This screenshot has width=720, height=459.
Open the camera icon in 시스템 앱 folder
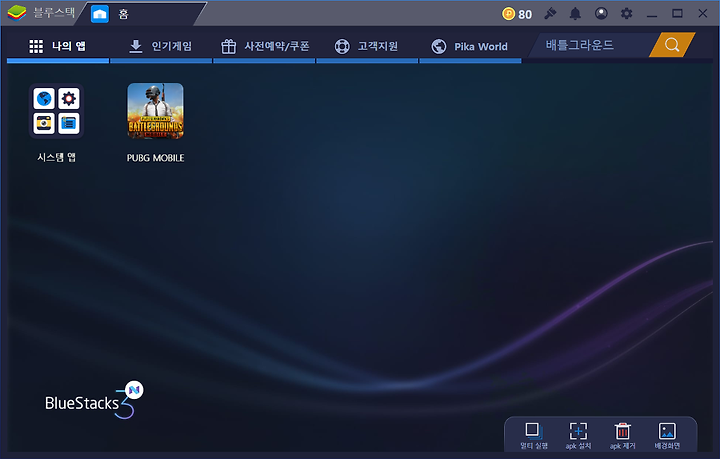[44, 123]
